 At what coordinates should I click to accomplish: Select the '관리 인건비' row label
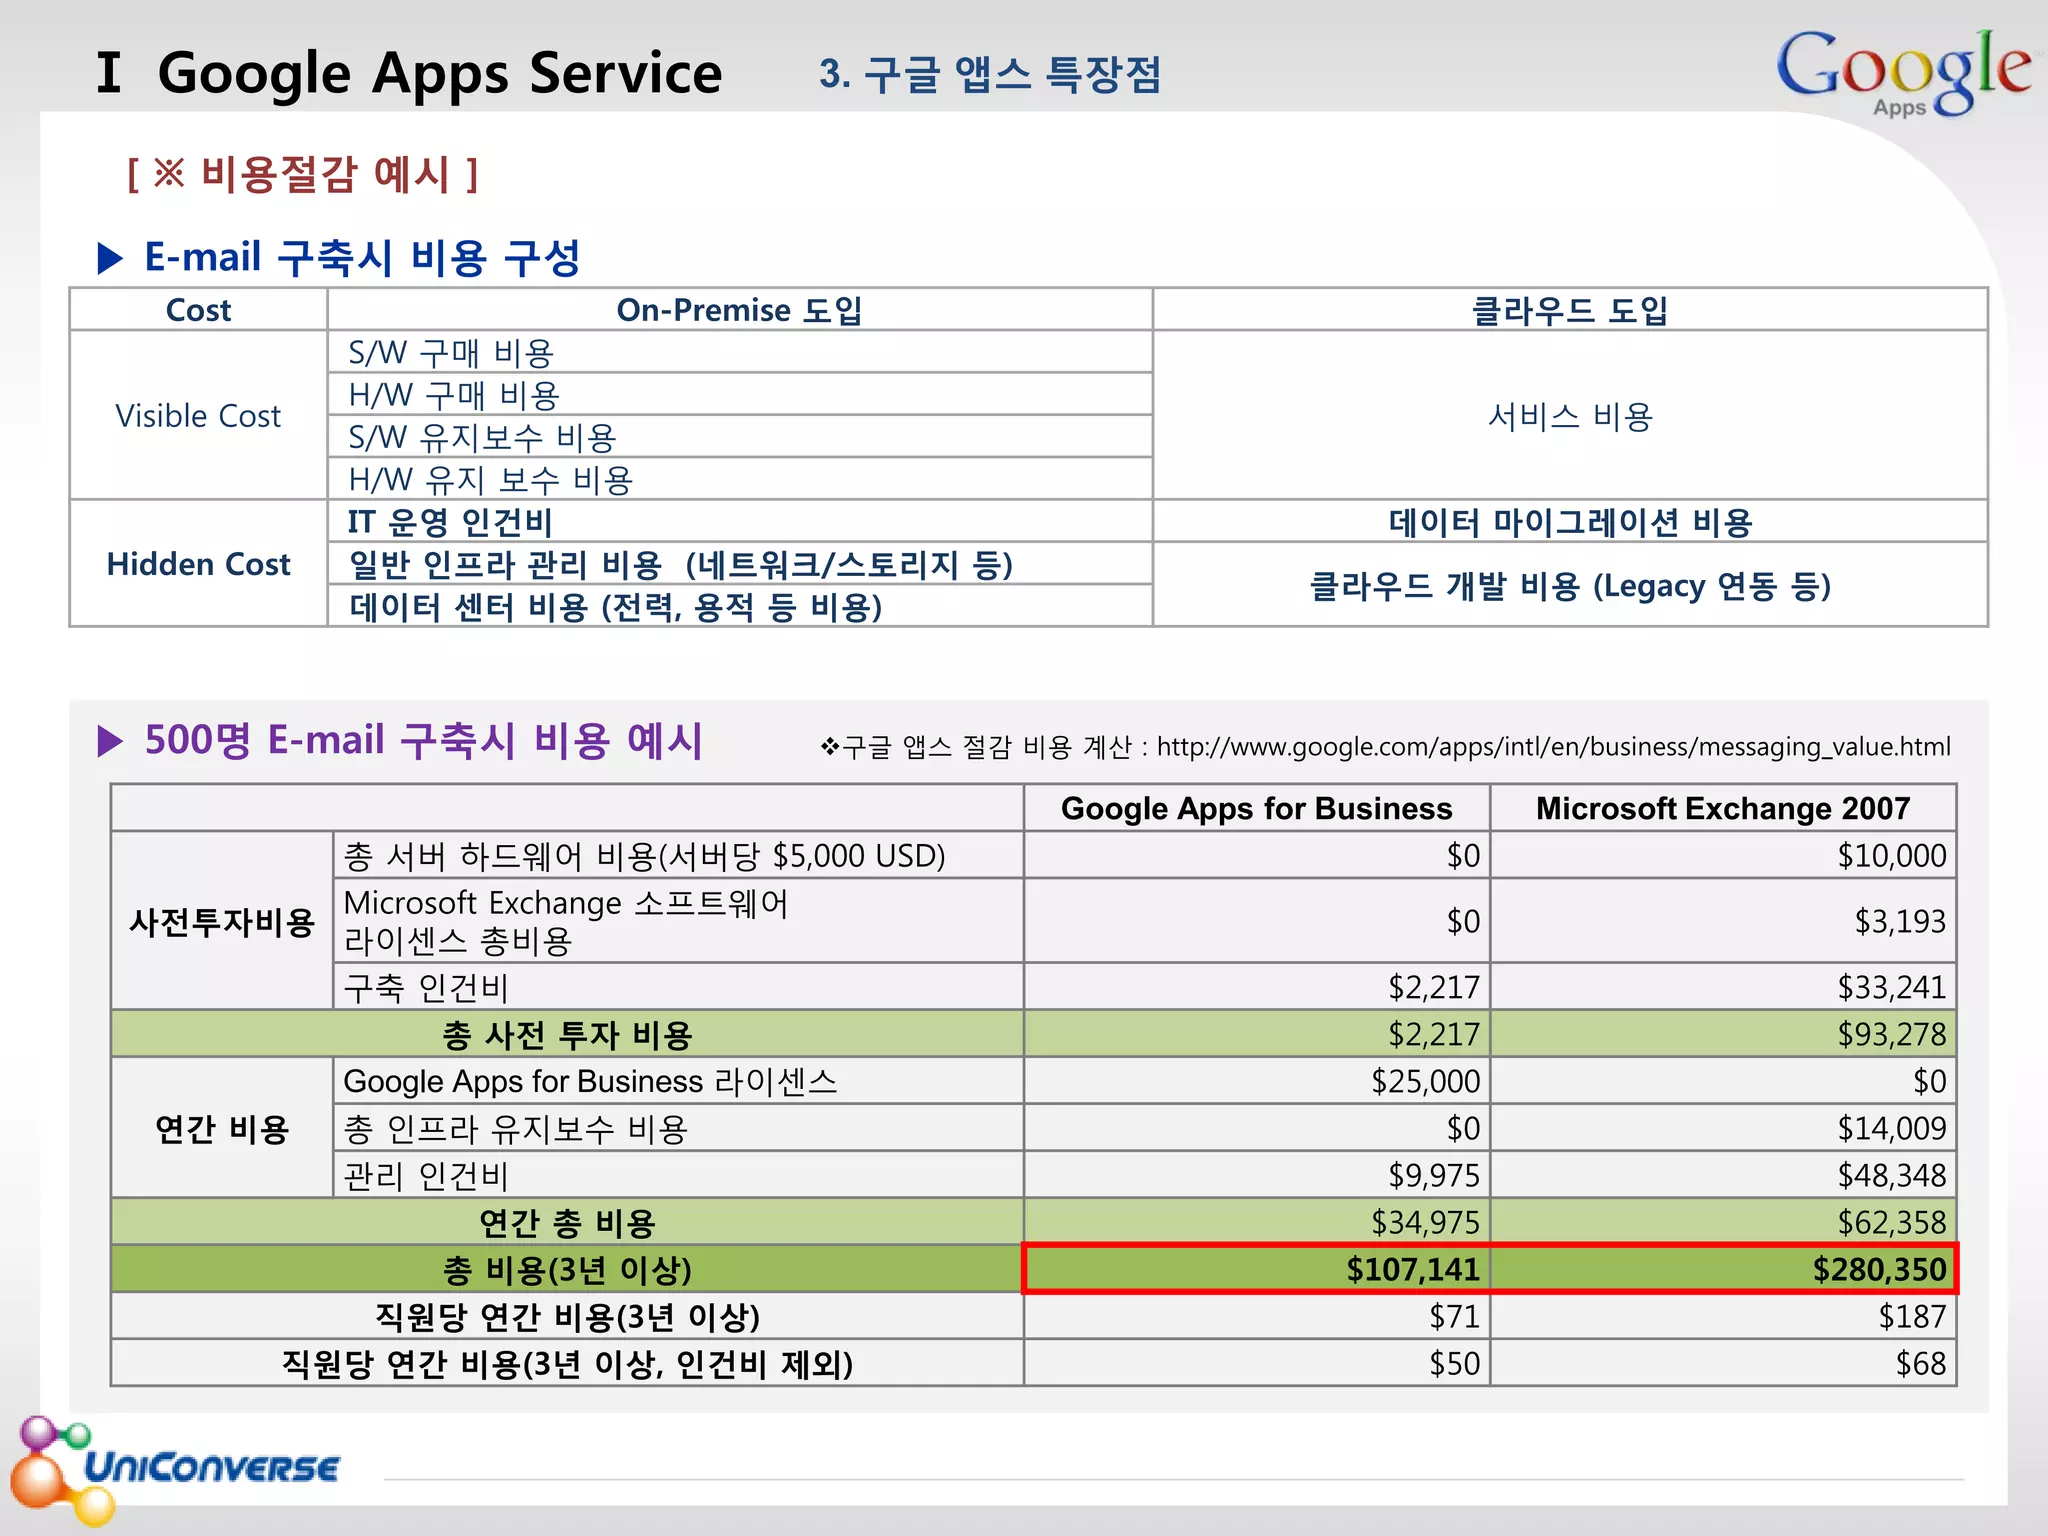click(678, 1175)
